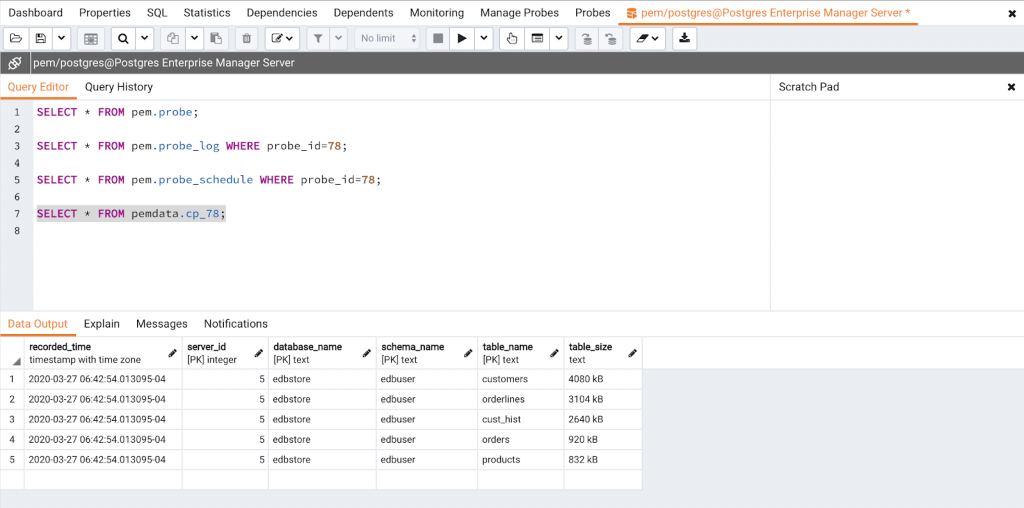Open the Messages tab

[162, 324]
